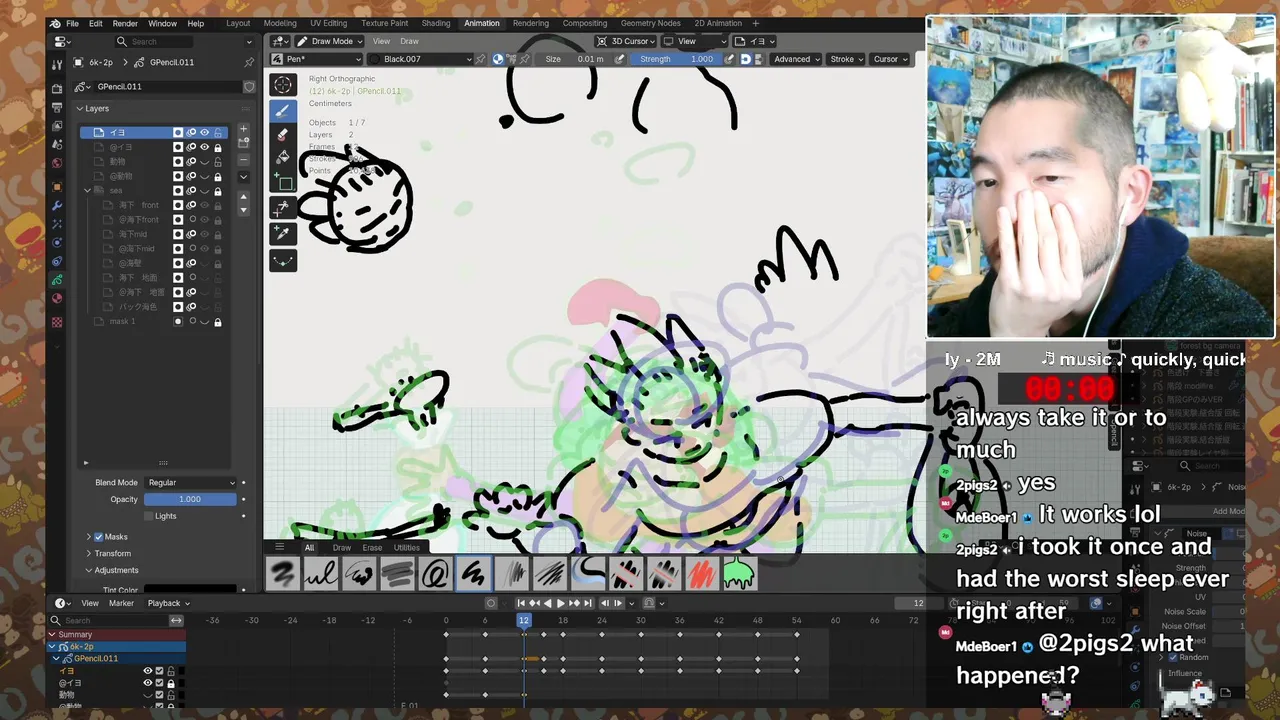Move layer up in the list

(243, 197)
